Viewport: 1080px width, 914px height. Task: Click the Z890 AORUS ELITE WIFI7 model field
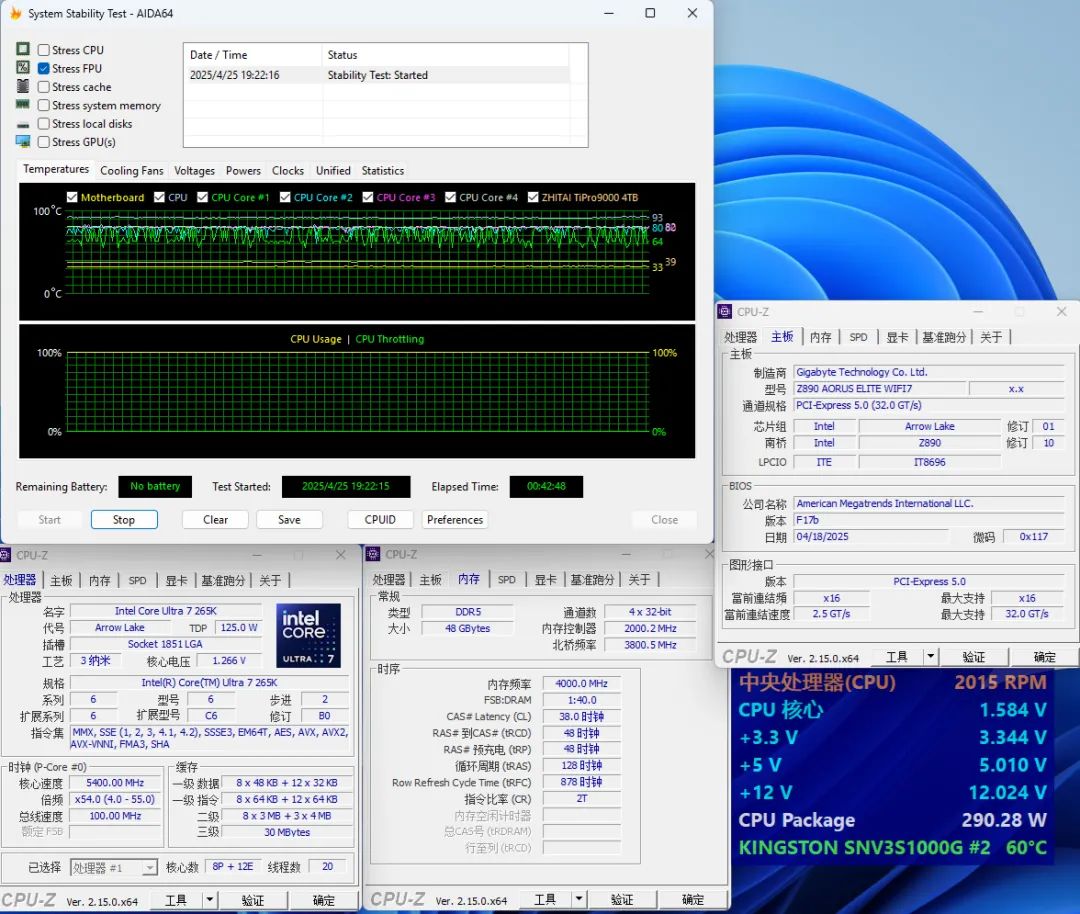pyautogui.click(x=878, y=388)
